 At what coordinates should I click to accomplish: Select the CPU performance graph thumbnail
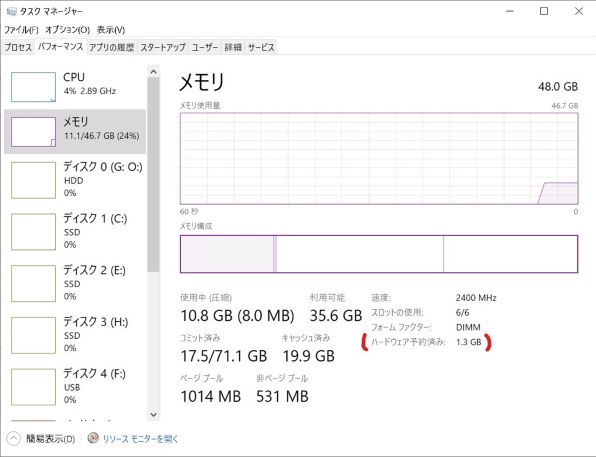pos(33,87)
